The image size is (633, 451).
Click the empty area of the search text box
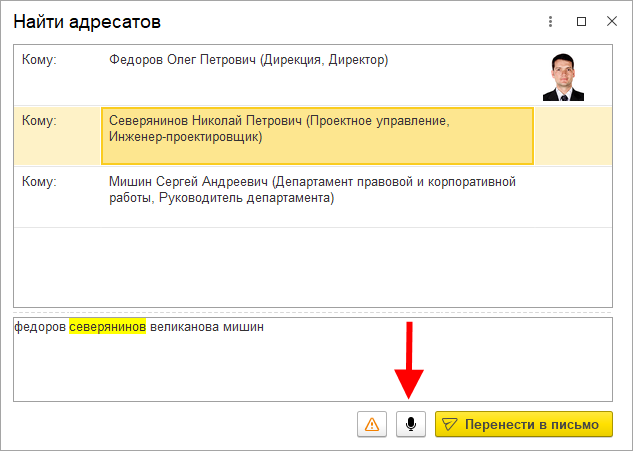coord(312,370)
